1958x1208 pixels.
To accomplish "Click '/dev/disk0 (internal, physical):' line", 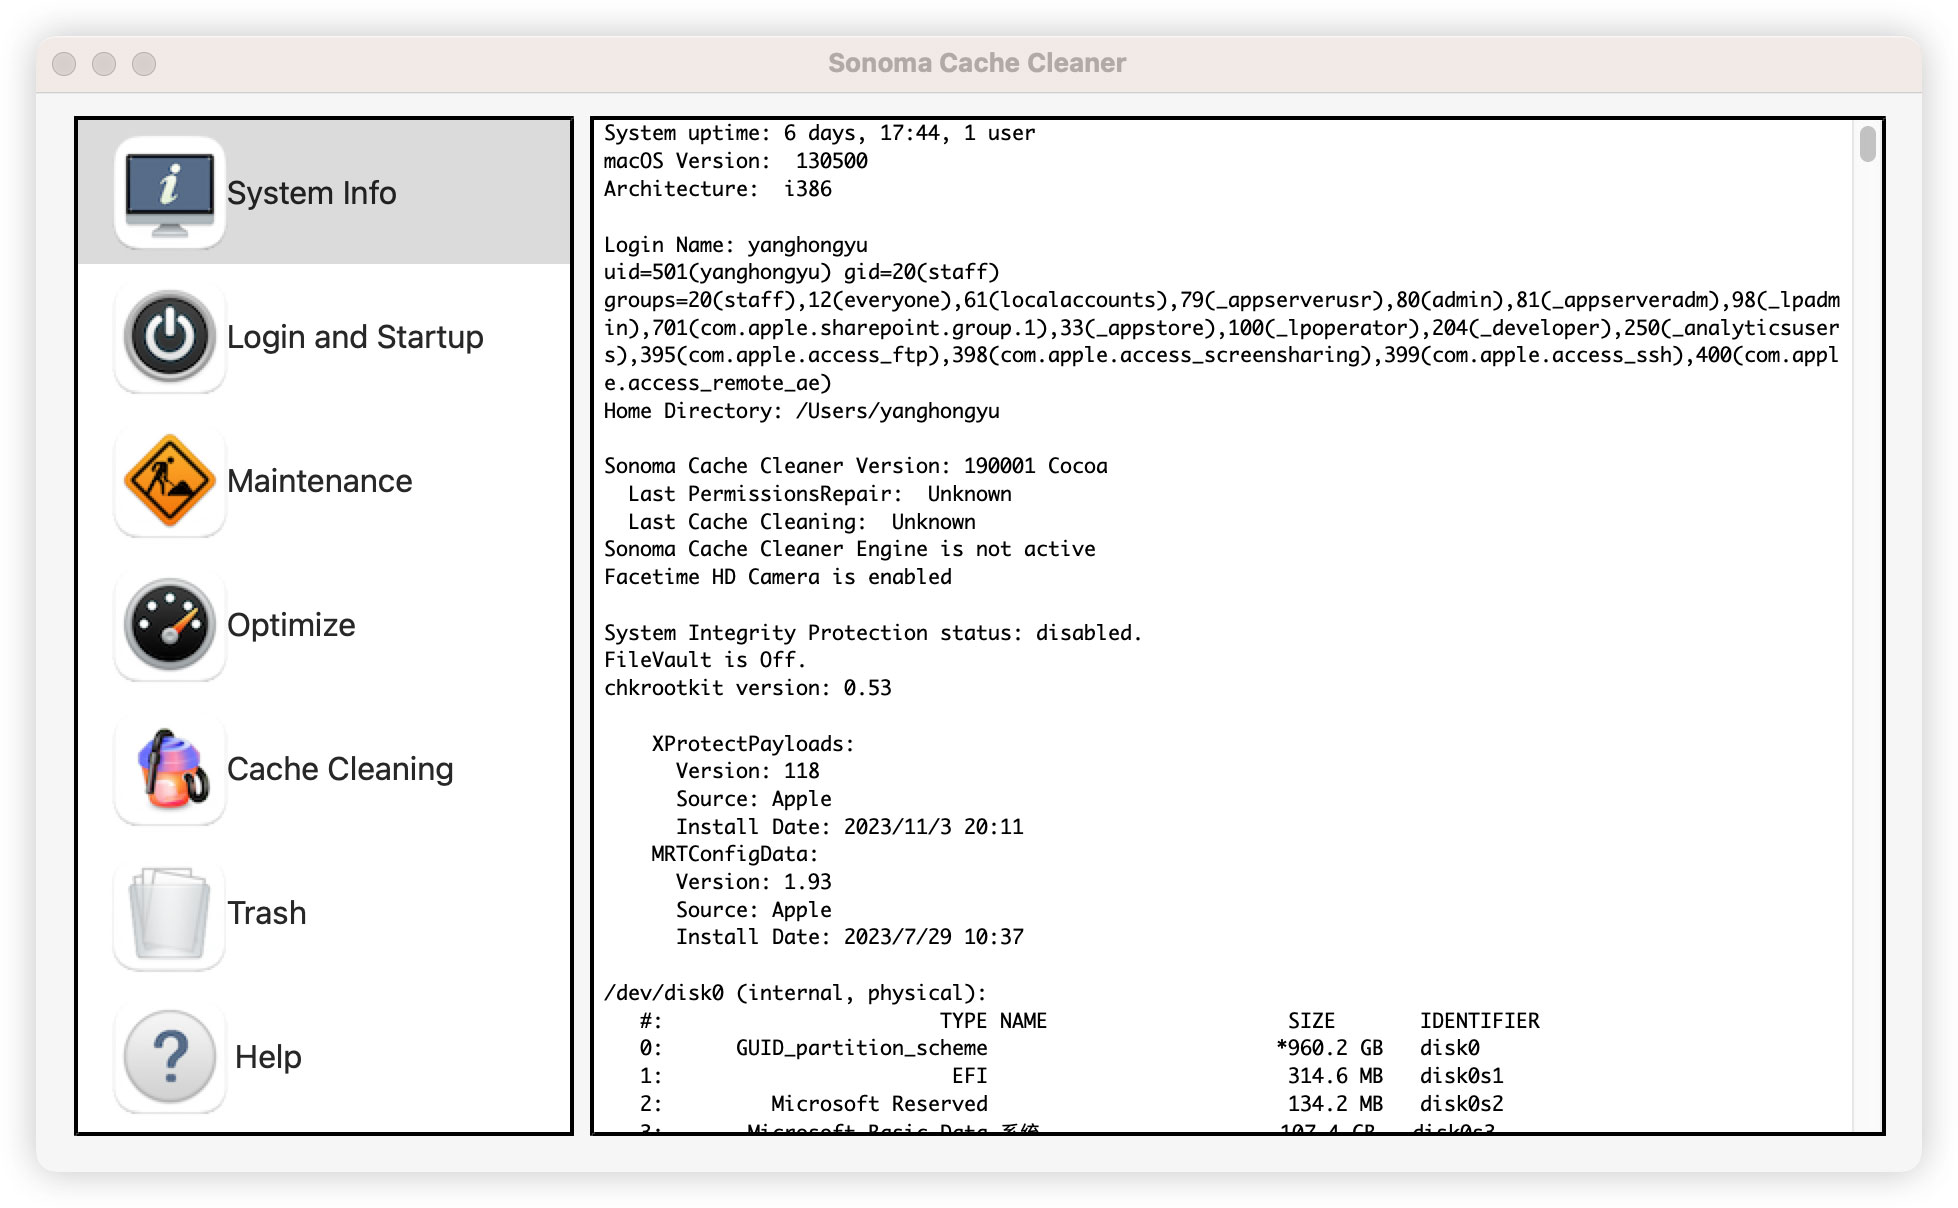I will click(795, 993).
